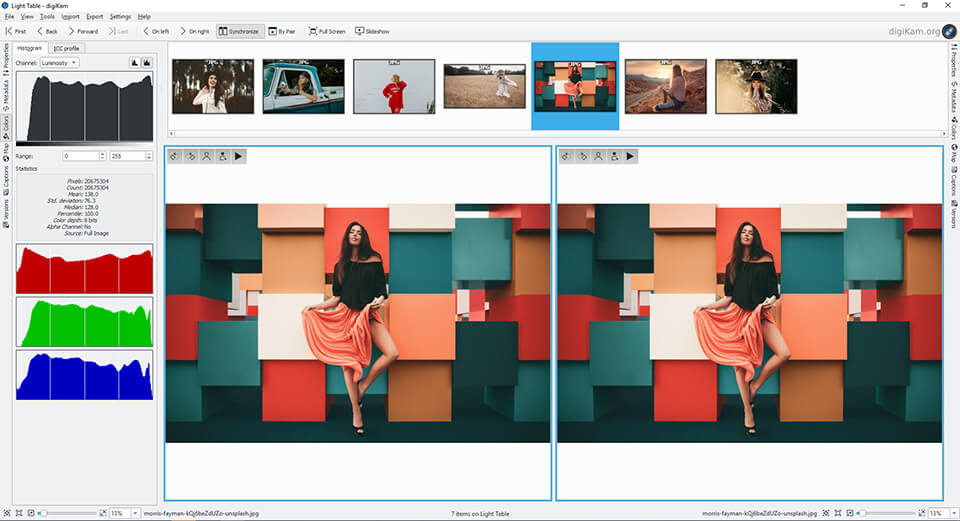Open left sidebar Map tab
The width and height of the screenshot is (960, 521).
[6, 152]
